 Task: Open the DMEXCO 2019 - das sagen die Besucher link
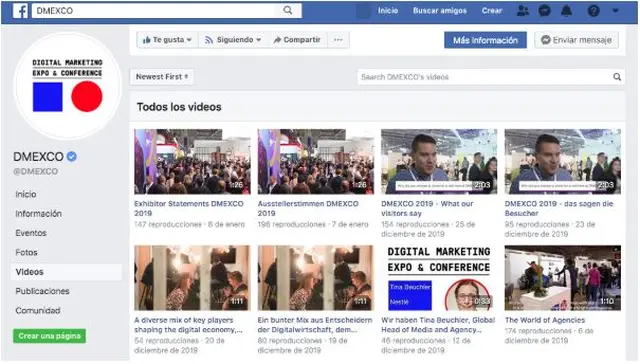click(x=559, y=208)
